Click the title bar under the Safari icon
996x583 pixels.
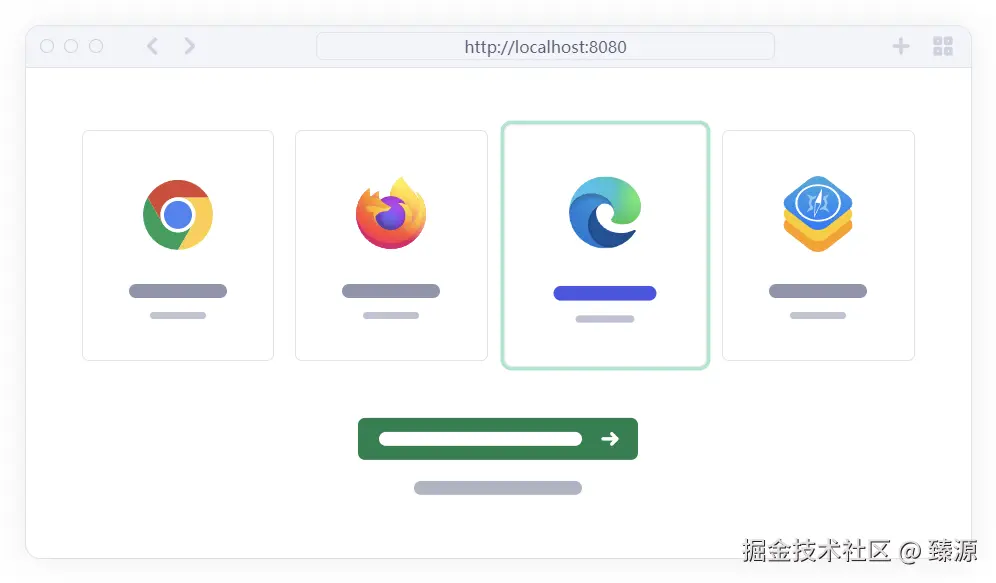click(x=818, y=291)
